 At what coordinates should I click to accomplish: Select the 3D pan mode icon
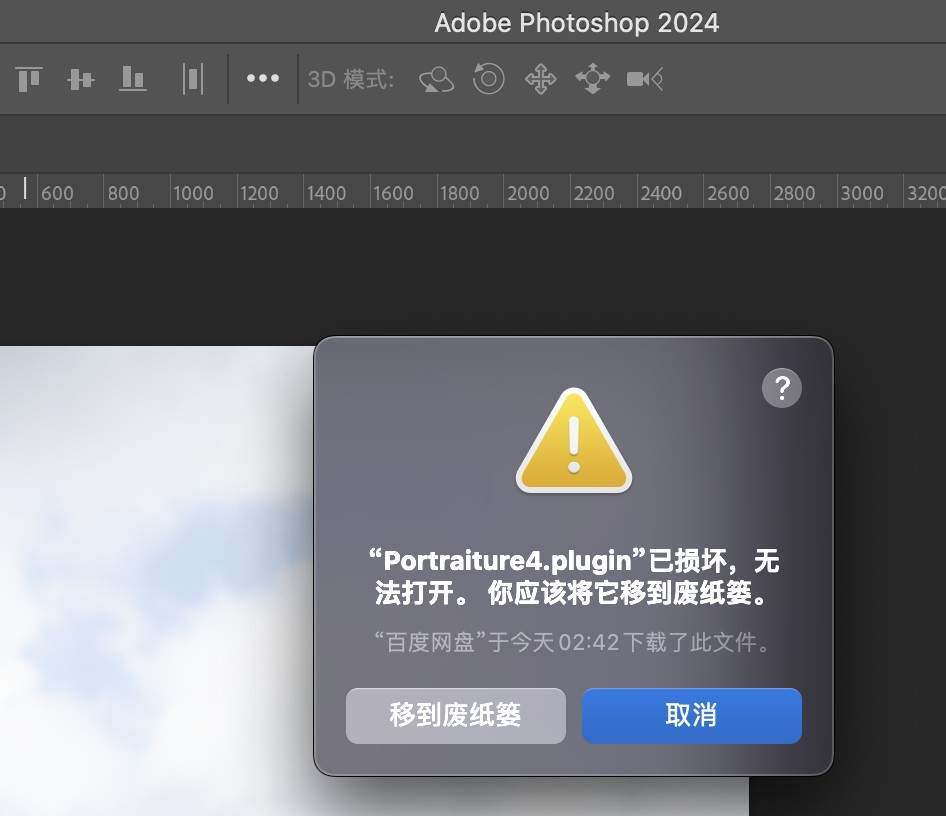[540, 79]
